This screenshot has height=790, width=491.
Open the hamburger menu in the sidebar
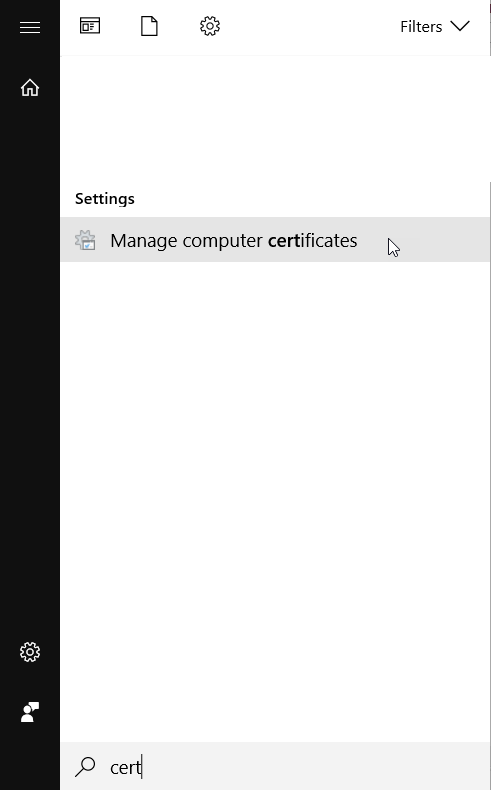[x=30, y=27]
